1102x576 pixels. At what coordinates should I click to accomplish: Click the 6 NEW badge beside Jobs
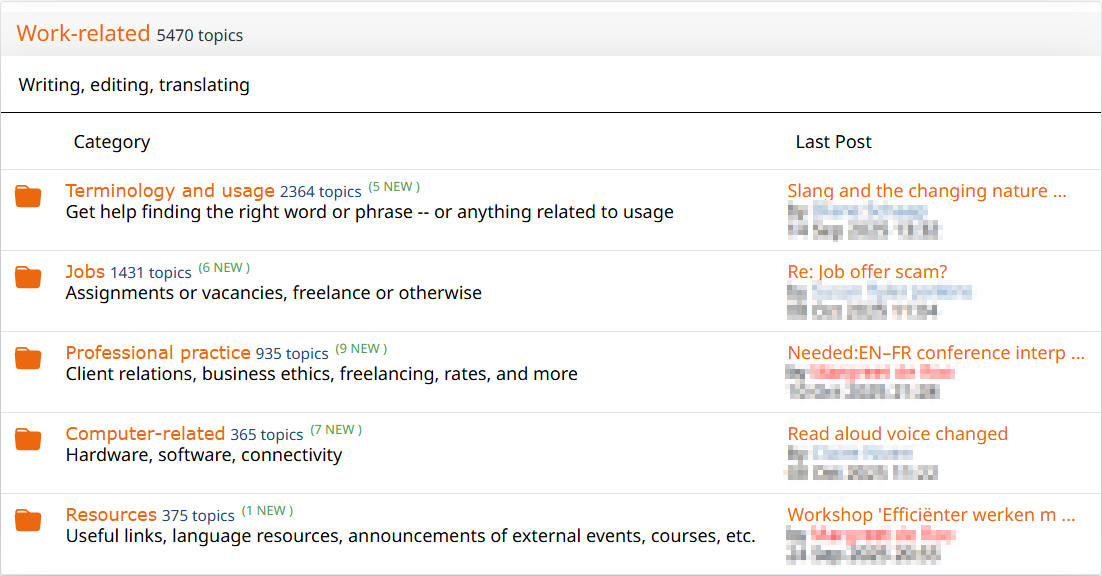coord(224,268)
